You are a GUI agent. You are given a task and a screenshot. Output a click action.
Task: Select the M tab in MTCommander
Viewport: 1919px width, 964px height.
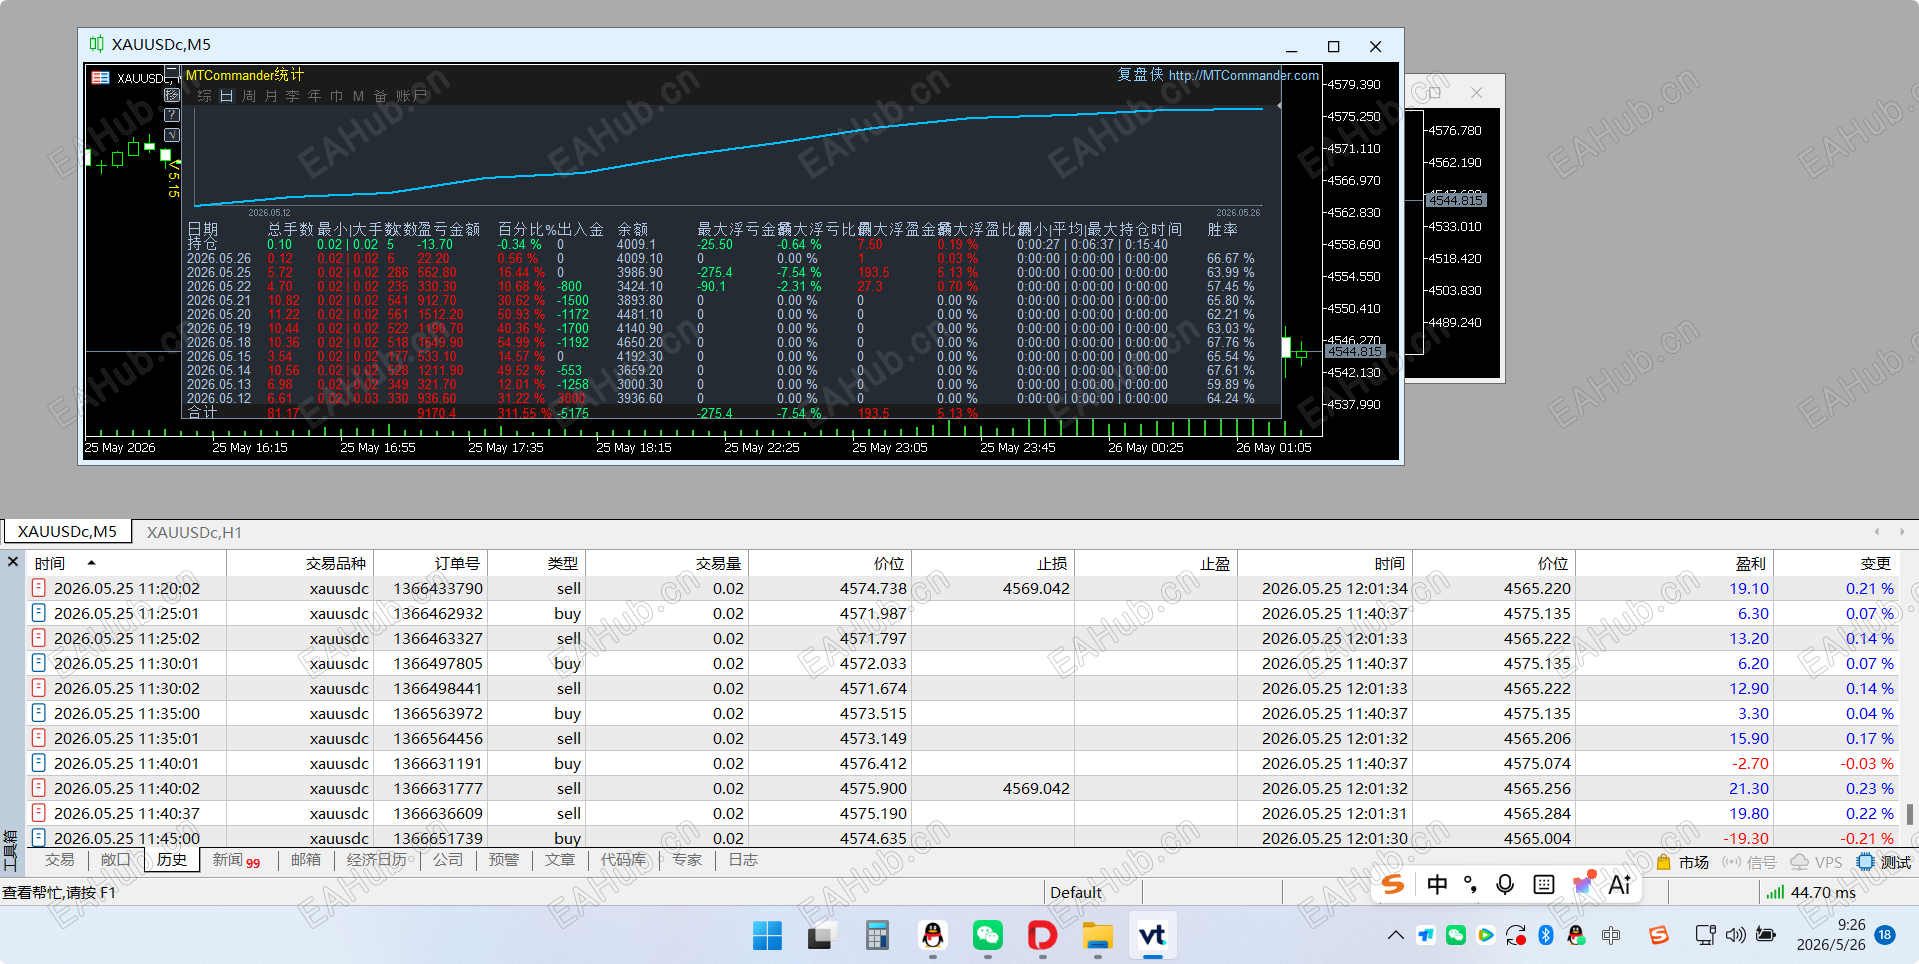click(358, 96)
